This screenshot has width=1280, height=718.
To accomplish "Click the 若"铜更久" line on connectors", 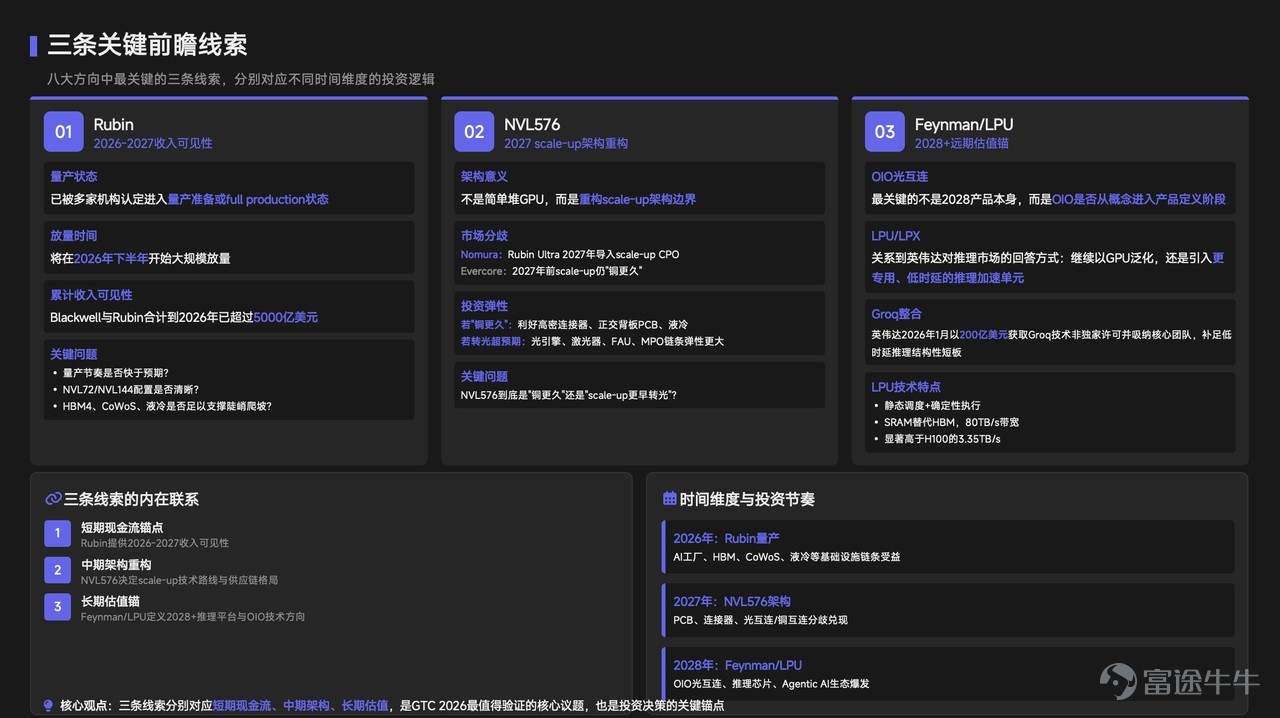I will click(574, 324).
